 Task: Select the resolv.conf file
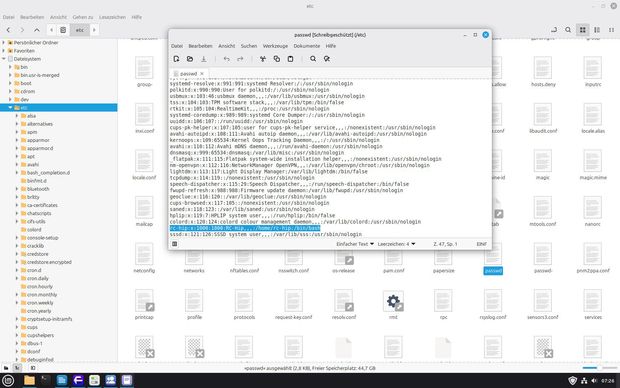pyautogui.click(x=344, y=305)
